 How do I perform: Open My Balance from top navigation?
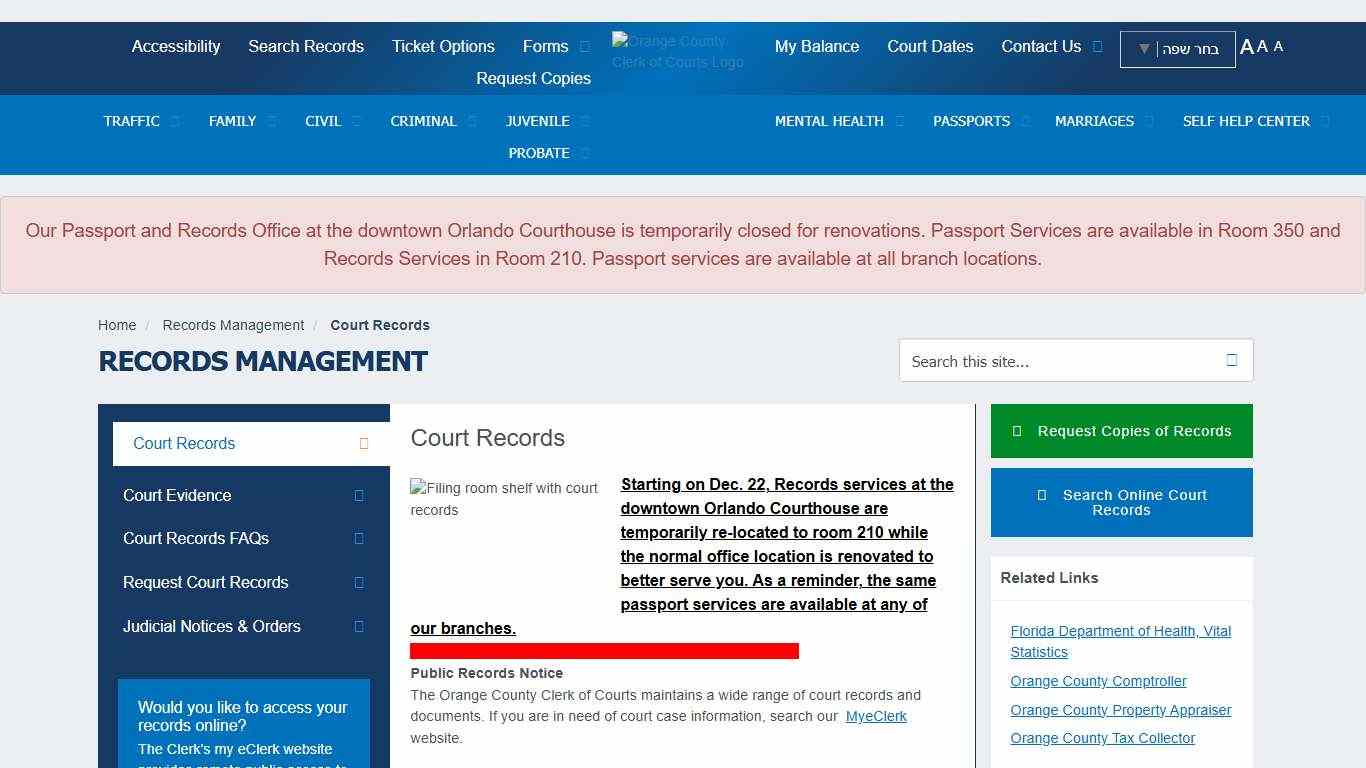[816, 47]
